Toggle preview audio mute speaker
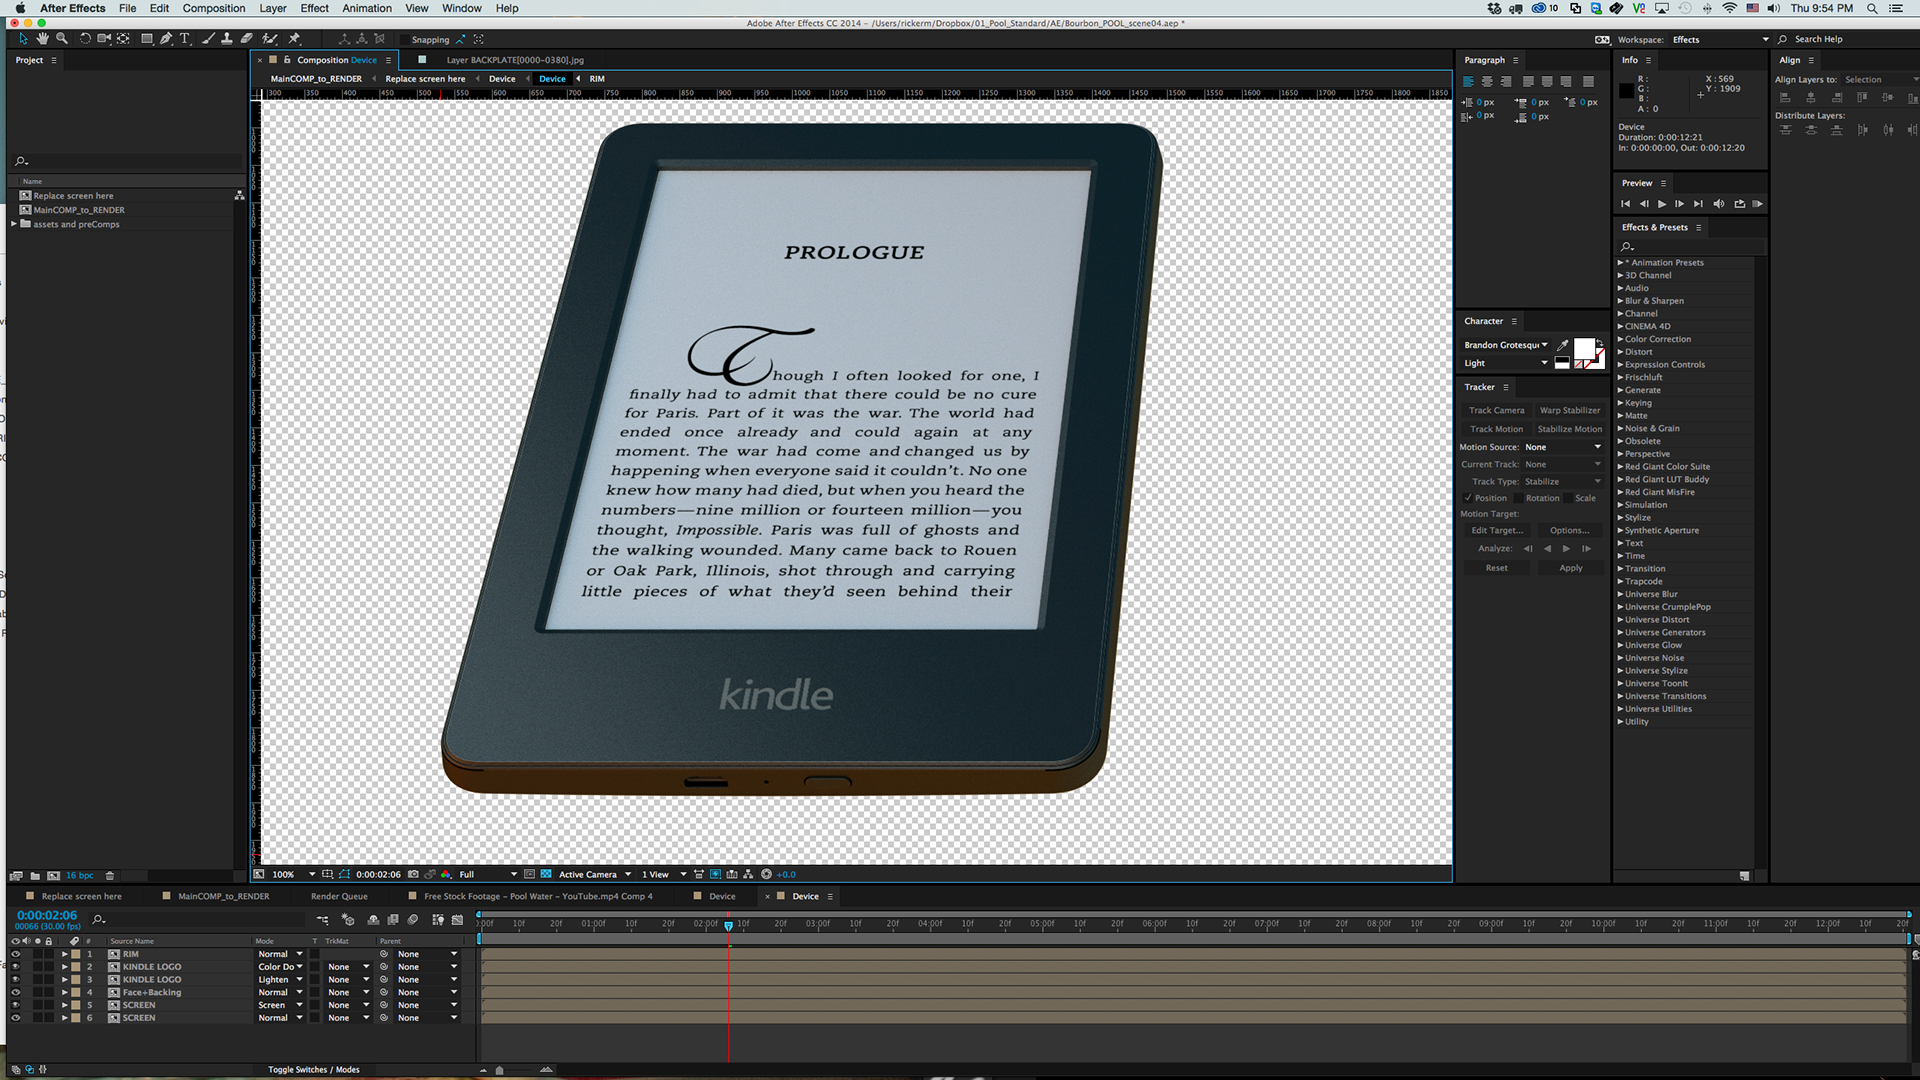The image size is (1920, 1080). tap(1719, 204)
